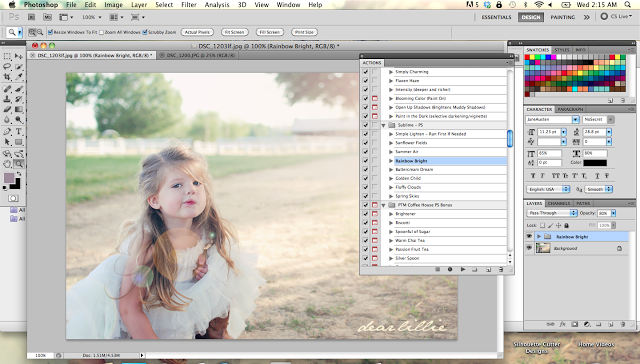640x364 pixels.
Task: Select the Rectangular Marquee tool
Action: tap(7, 56)
